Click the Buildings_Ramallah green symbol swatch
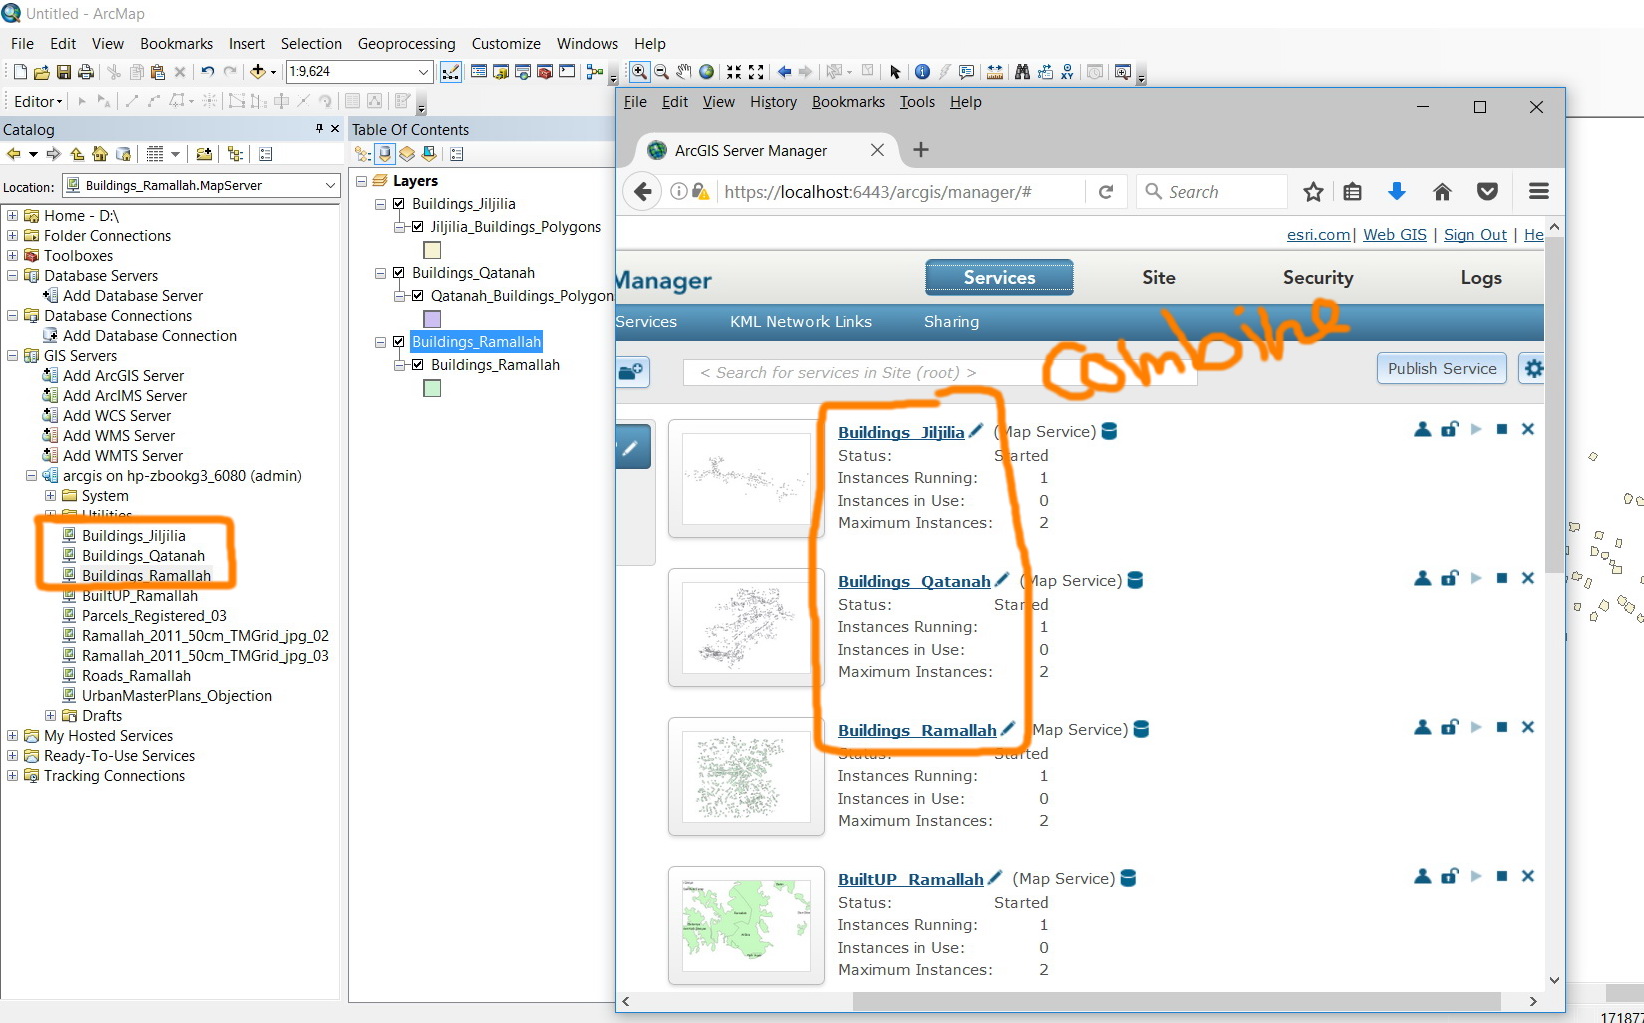Viewport: 1644px width, 1023px height. 432,388
